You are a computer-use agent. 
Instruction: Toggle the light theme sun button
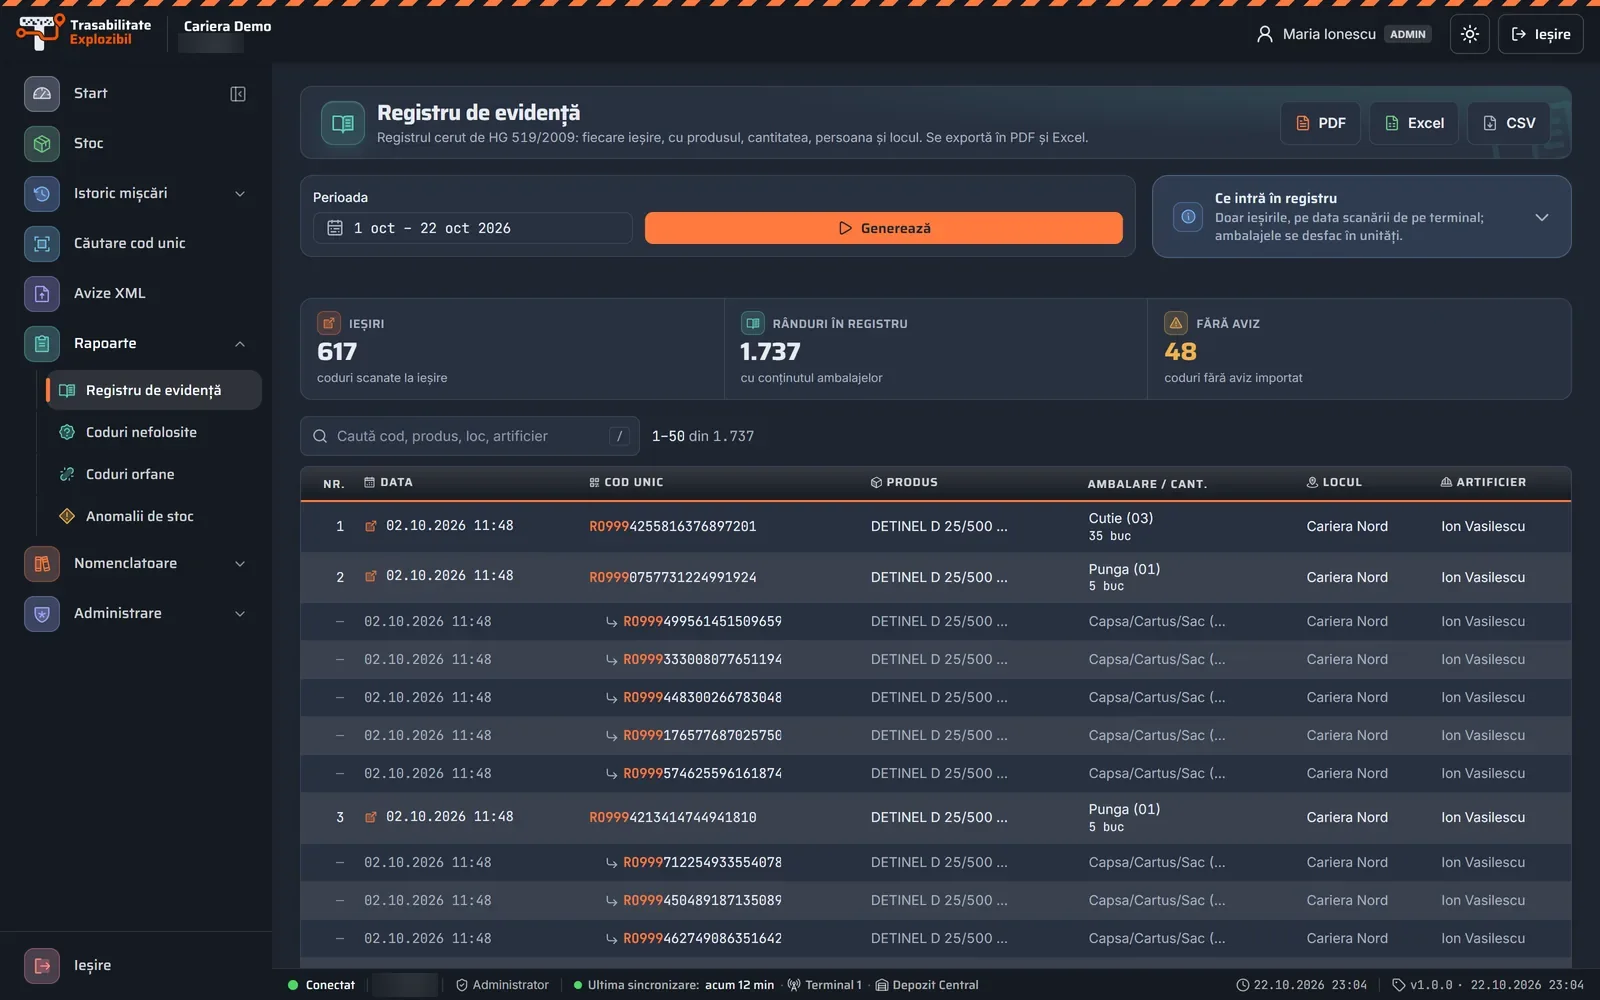[x=1470, y=34]
